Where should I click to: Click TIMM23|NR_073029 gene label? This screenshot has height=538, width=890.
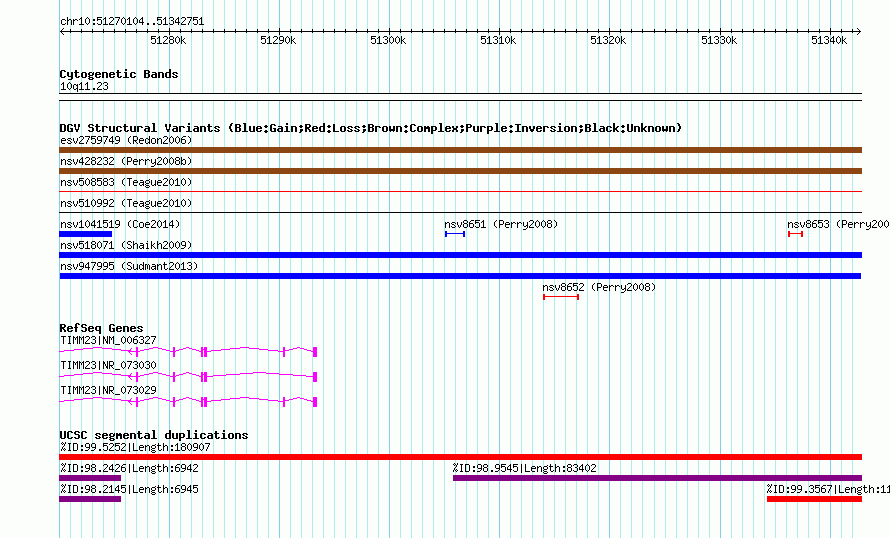pyautogui.click(x=108, y=390)
